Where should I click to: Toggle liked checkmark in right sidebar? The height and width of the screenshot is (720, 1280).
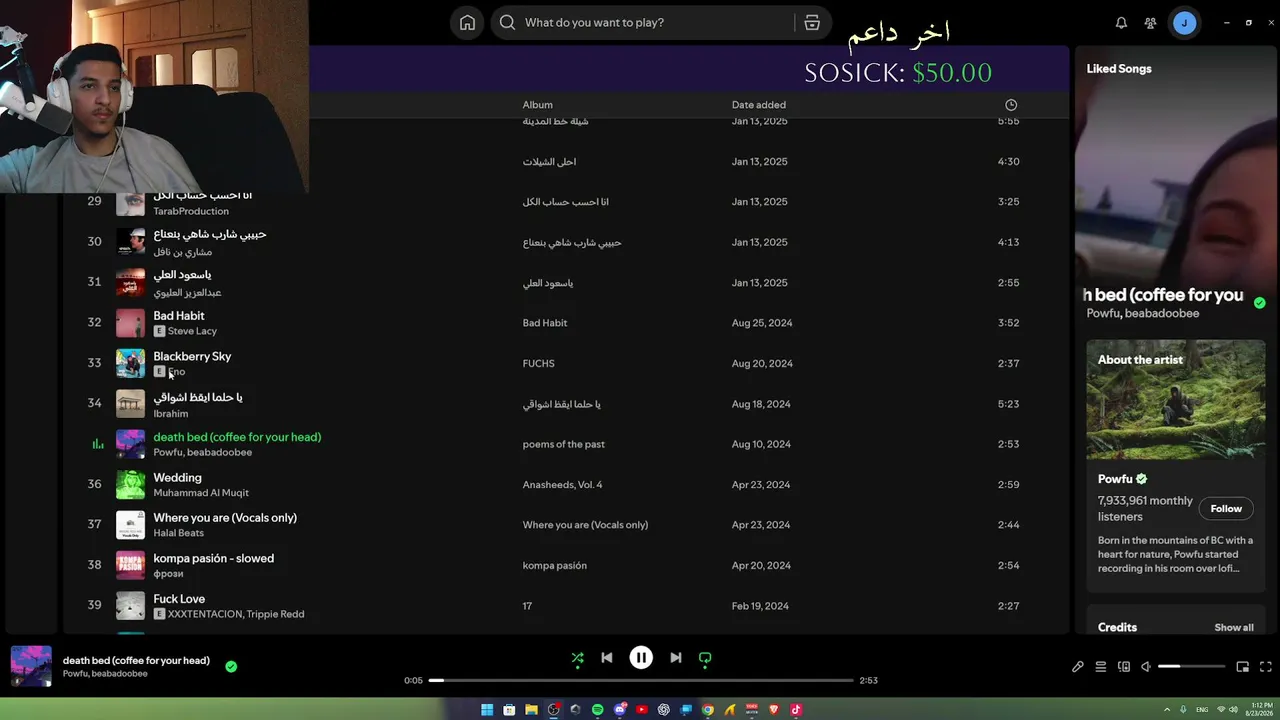point(1259,303)
